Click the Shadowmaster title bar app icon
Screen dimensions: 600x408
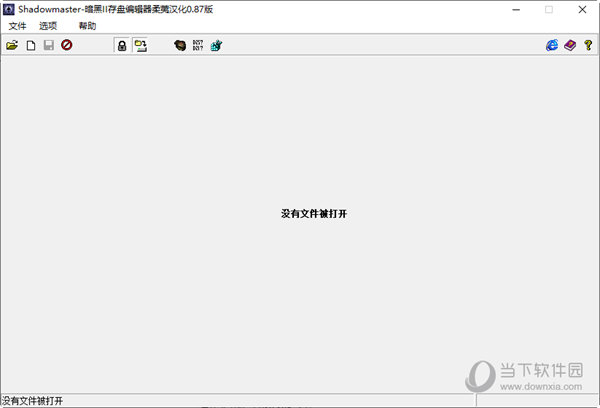pos(9,9)
